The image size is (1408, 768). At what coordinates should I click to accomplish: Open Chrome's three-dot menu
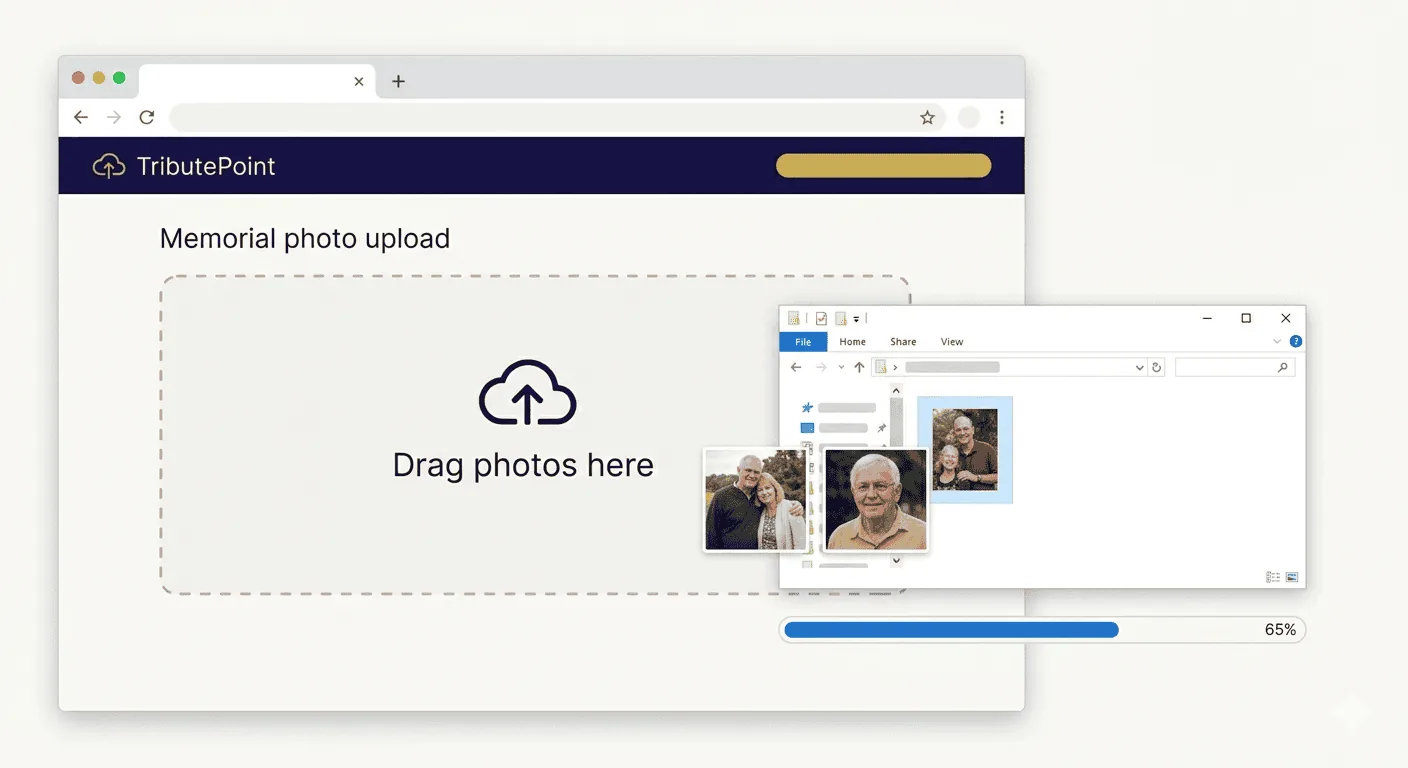(1002, 117)
